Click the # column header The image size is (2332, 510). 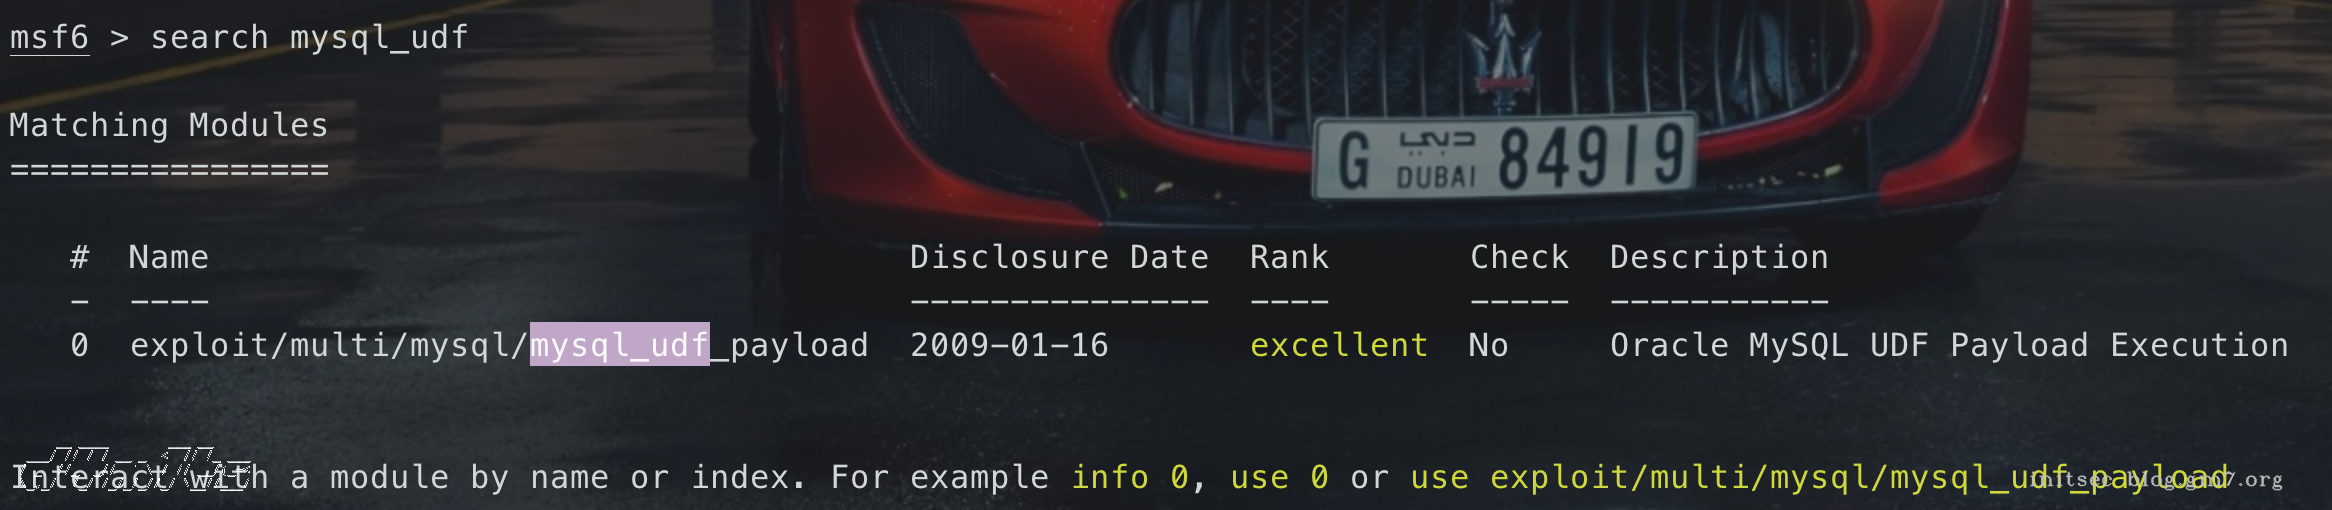(x=80, y=257)
